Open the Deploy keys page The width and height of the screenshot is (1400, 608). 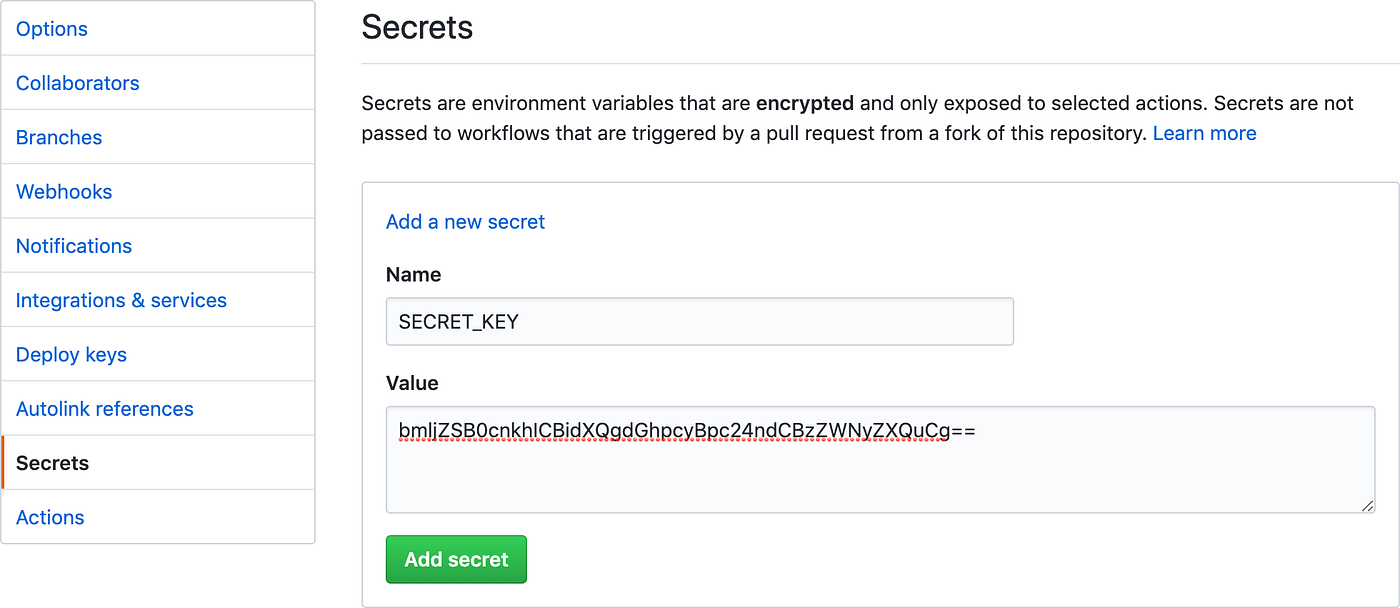71,355
